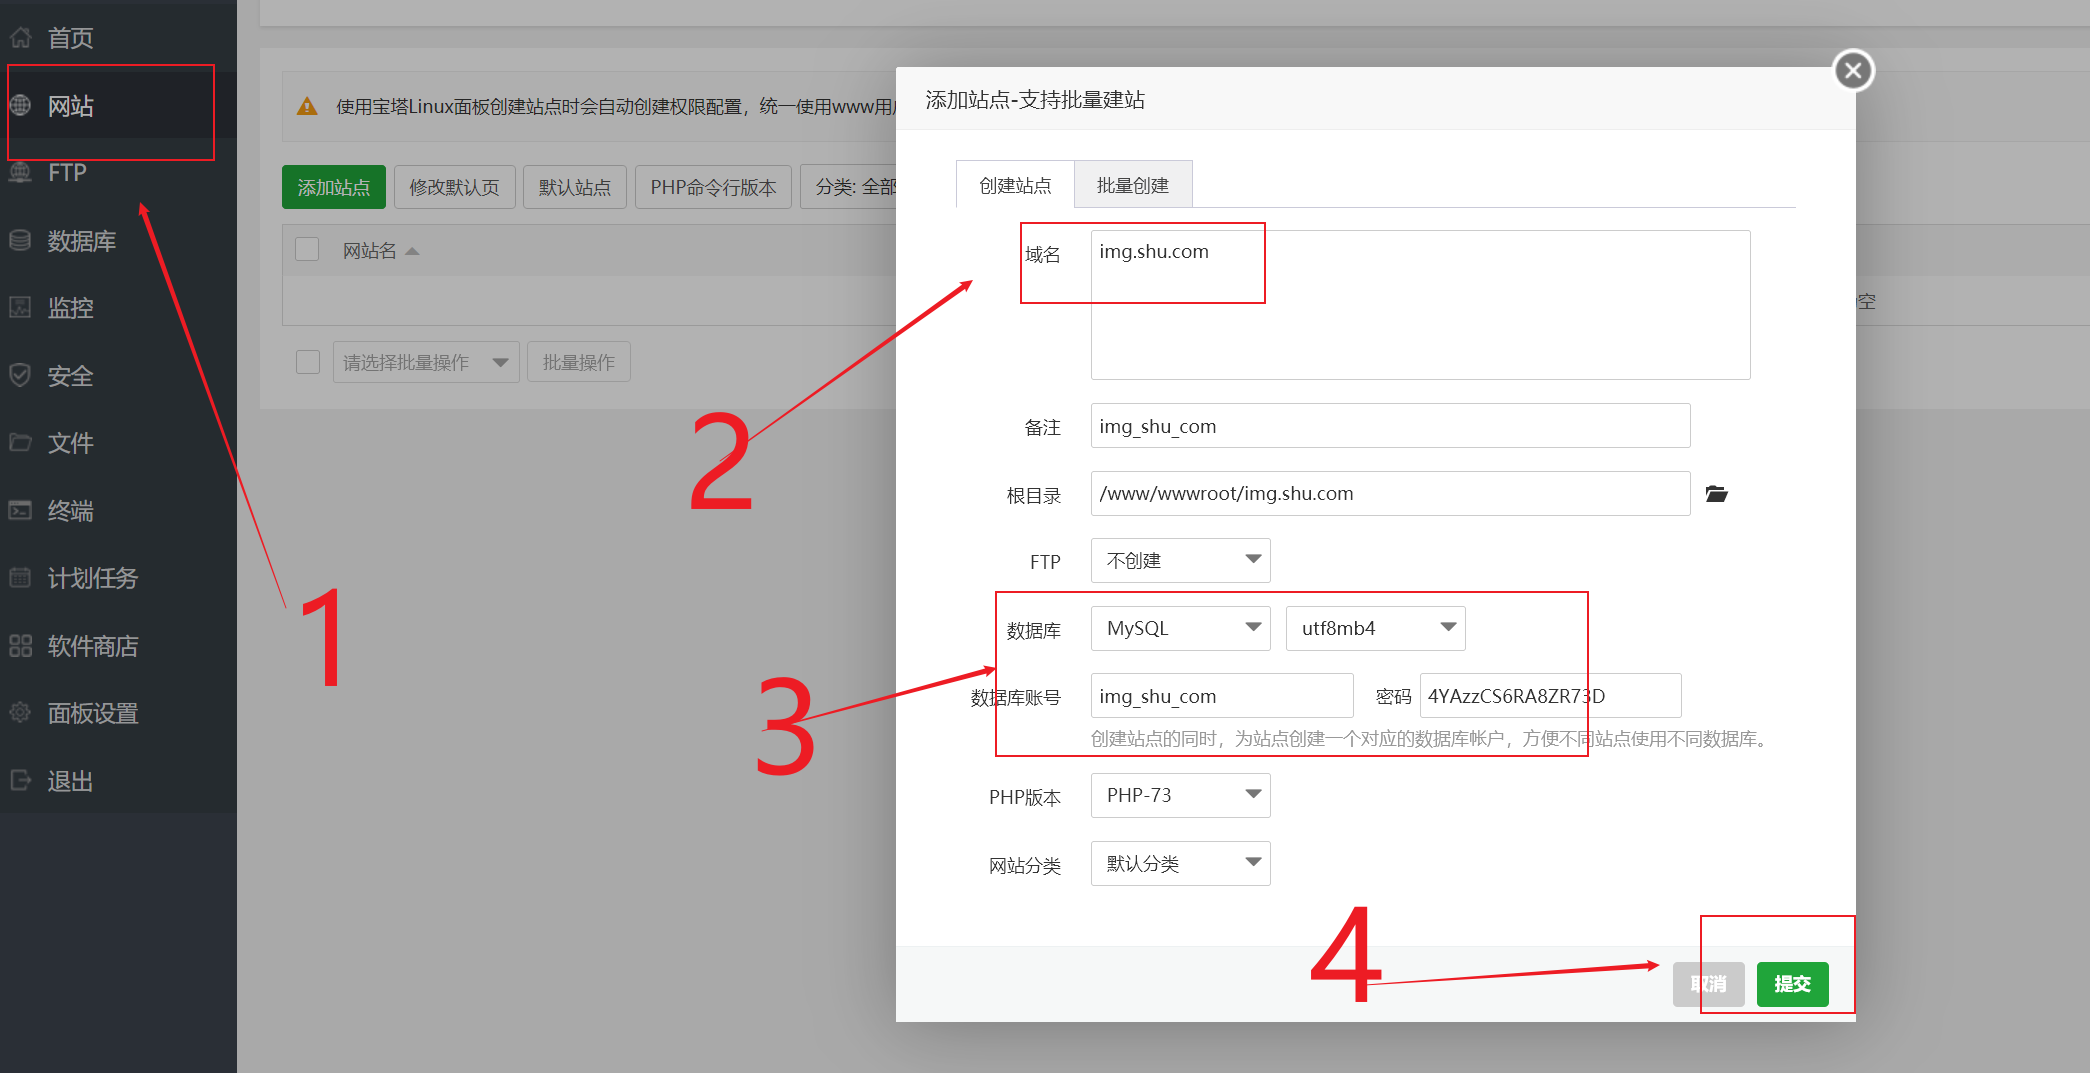Screen dimensions: 2090x1073
Task: Expand the utf8mb4 charset dropdown
Action: click(x=1375, y=628)
